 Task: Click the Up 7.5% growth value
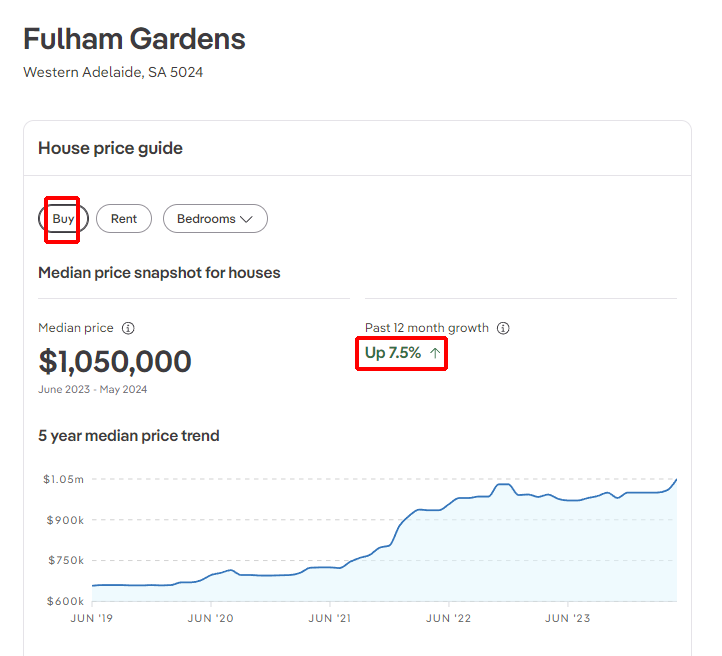pyautogui.click(x=393, y=353)
